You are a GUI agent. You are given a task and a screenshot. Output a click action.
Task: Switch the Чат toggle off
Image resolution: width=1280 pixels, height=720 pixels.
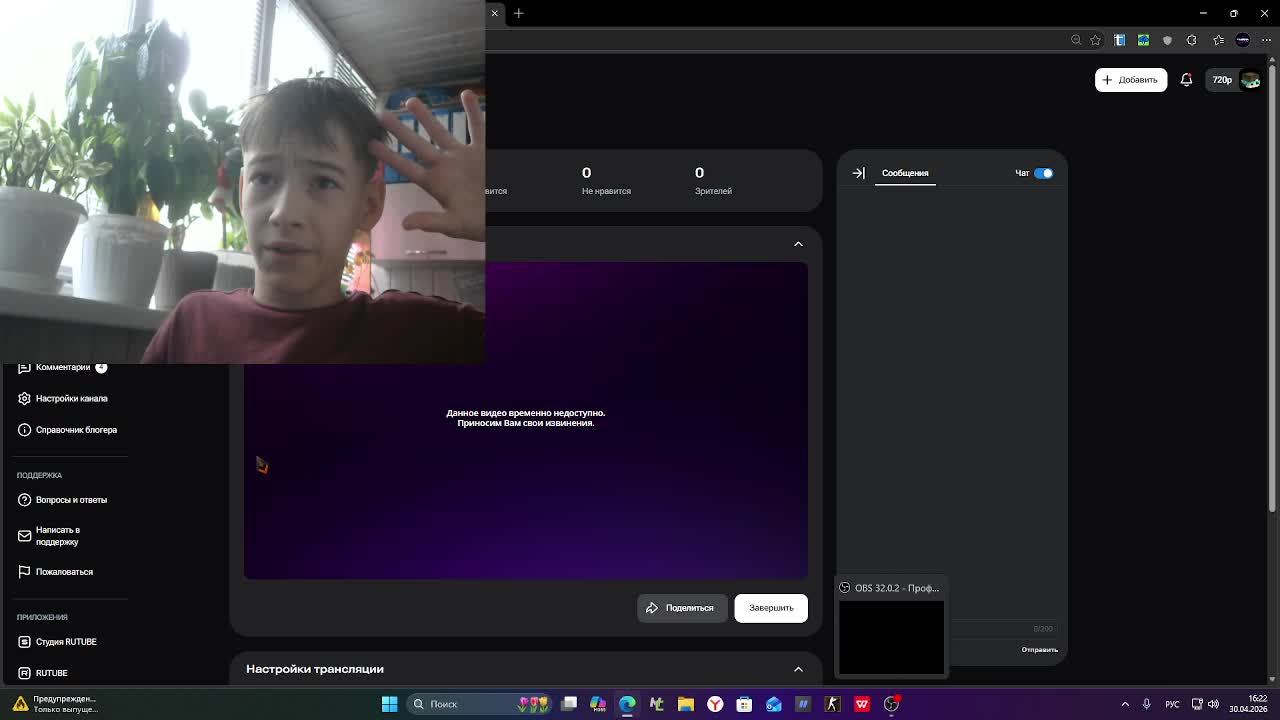1043,173
